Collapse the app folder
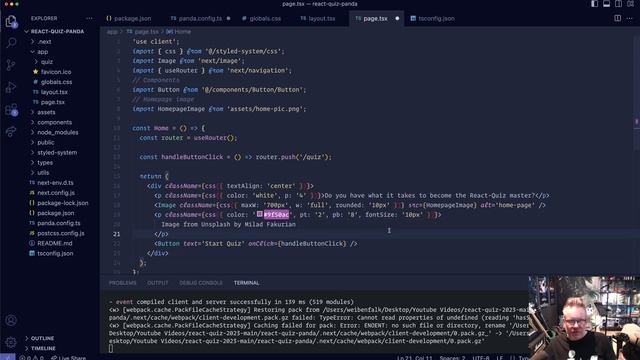This screenshot has width=640, height=360. click(x=42, y=52)
